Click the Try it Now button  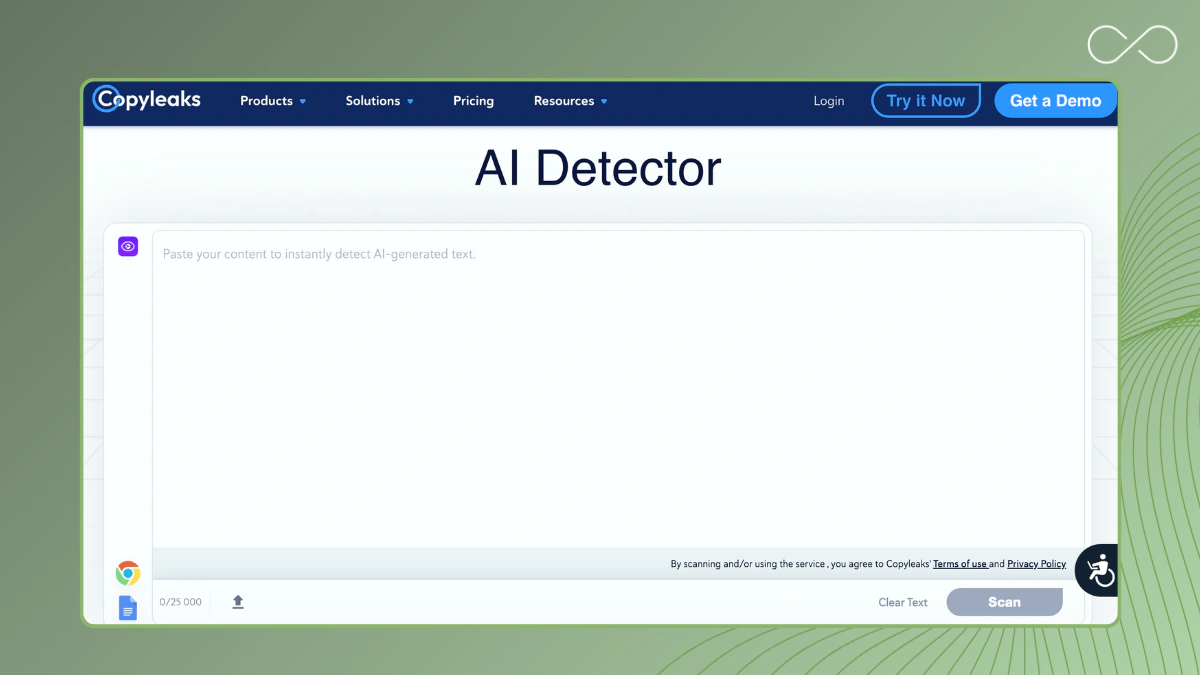pyautogui.click(x=926, y=101)
